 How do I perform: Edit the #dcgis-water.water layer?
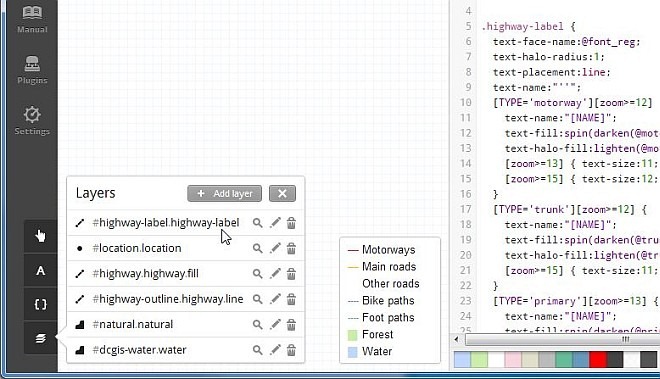275,350
